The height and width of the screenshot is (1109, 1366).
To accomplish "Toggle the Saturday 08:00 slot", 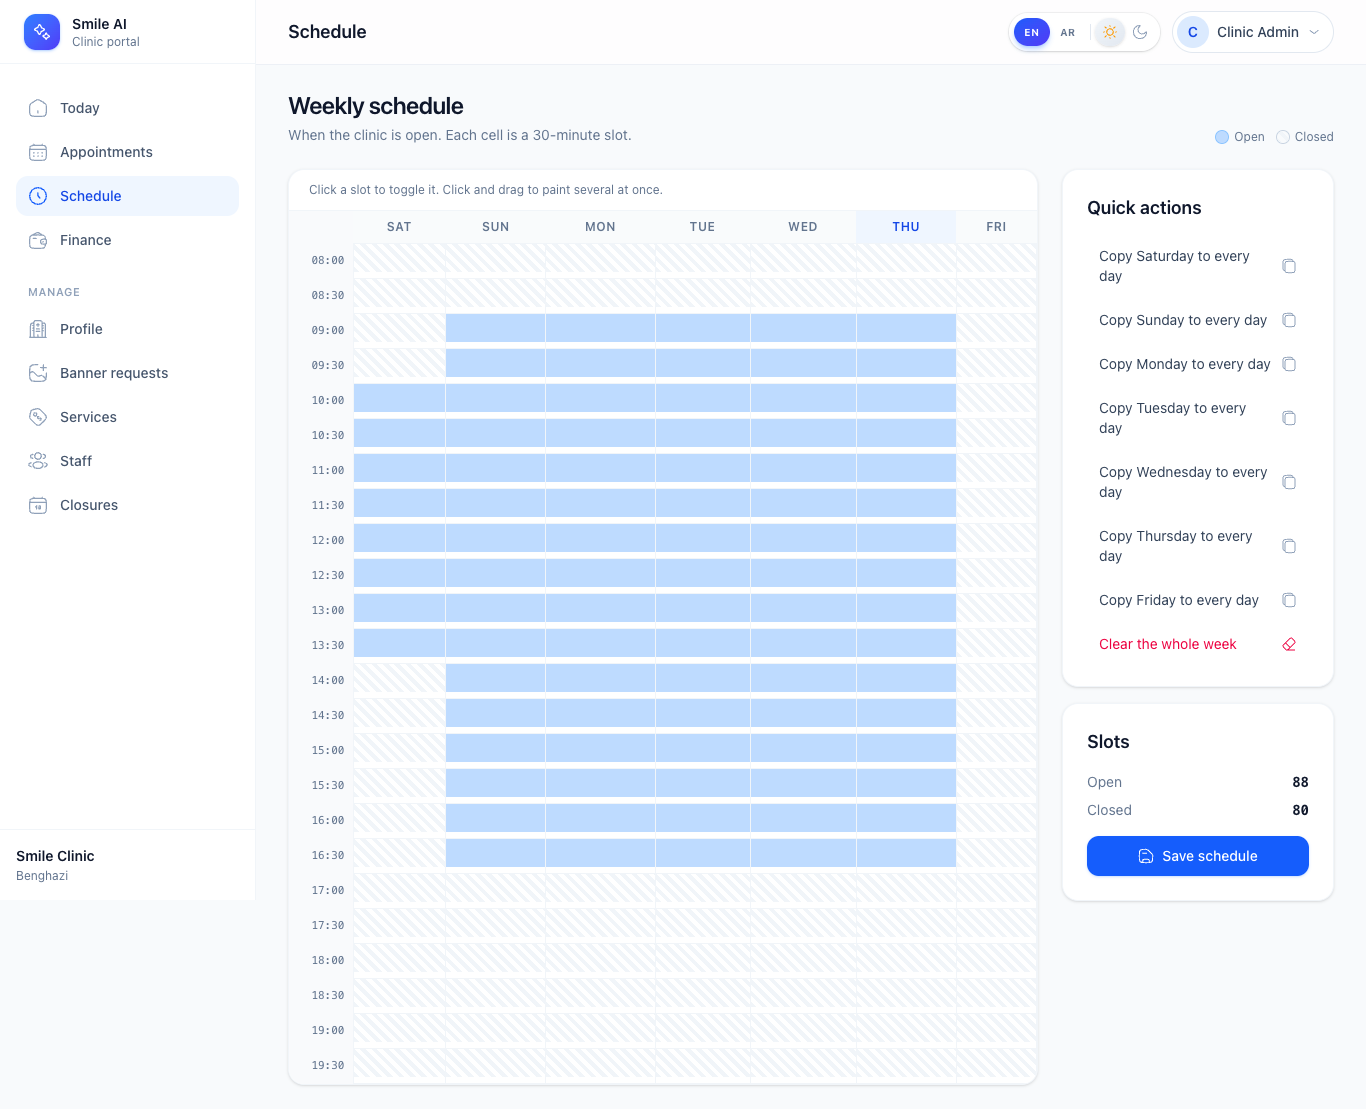I will 400,258.
